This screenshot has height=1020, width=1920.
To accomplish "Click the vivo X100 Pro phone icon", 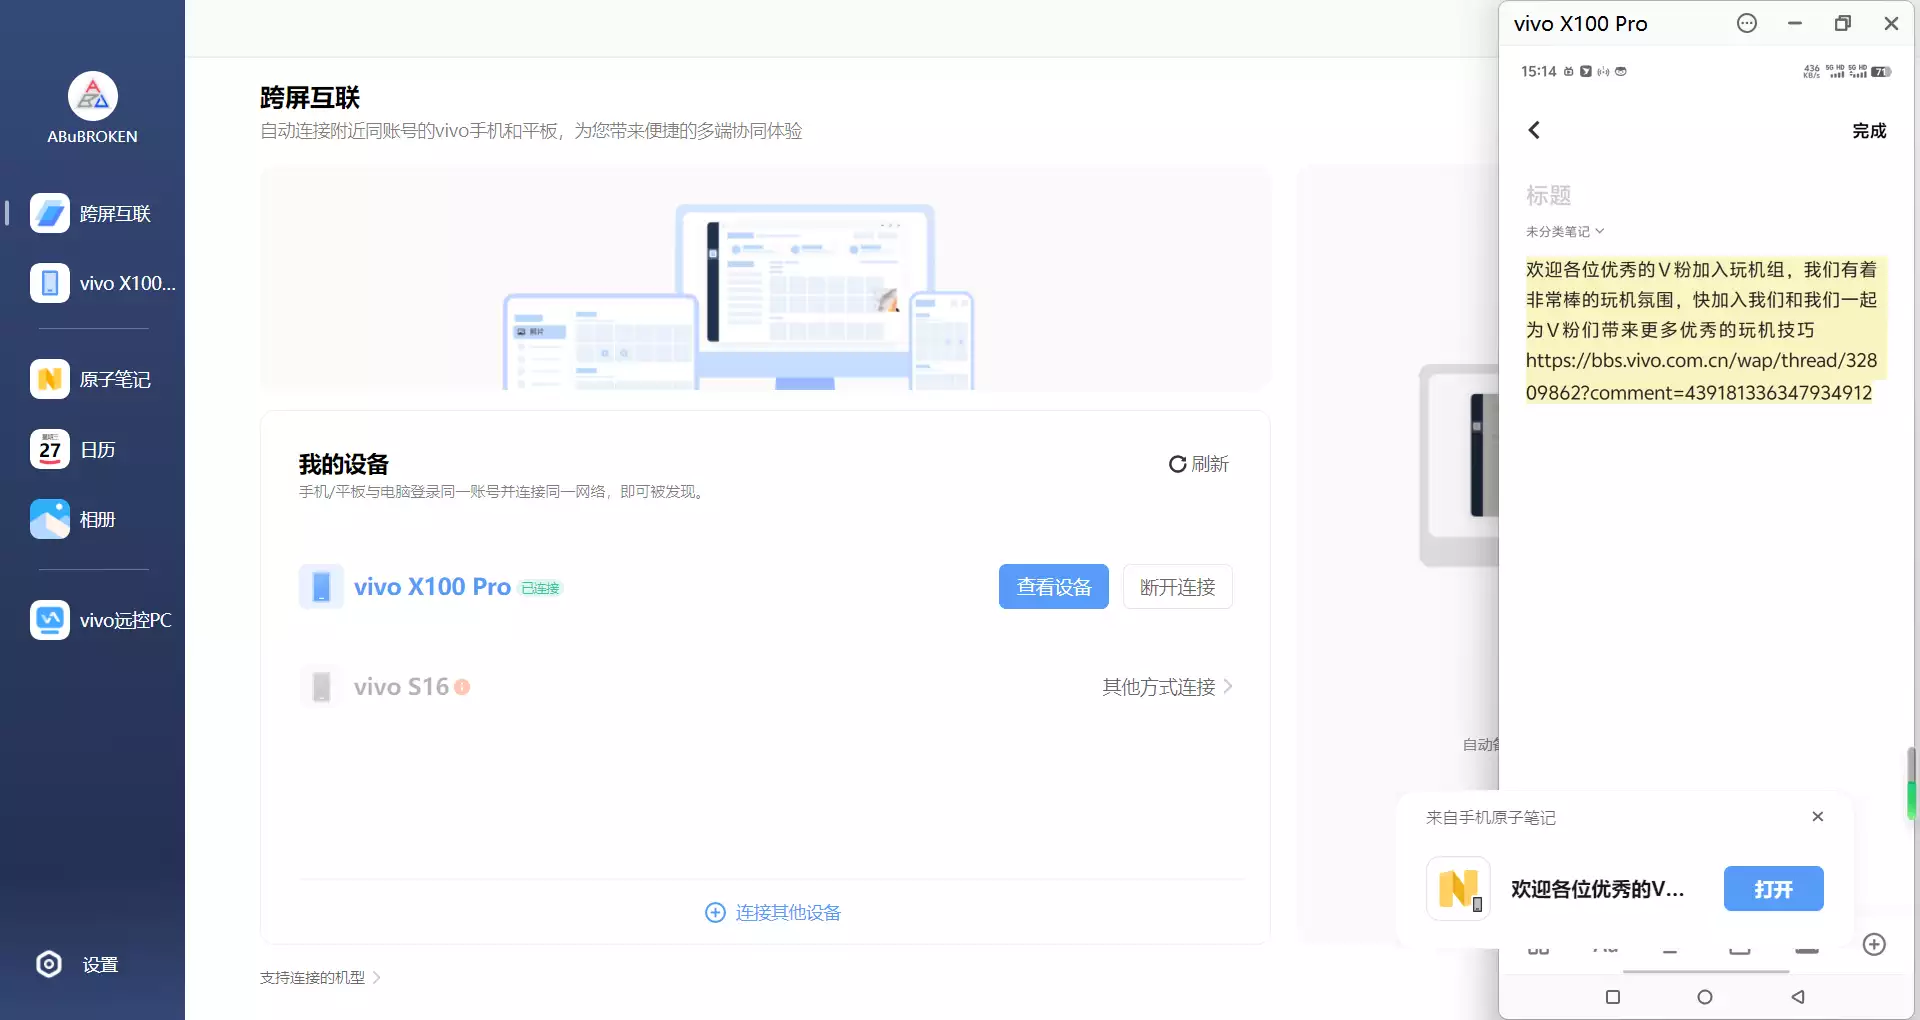I will (321, 587).
